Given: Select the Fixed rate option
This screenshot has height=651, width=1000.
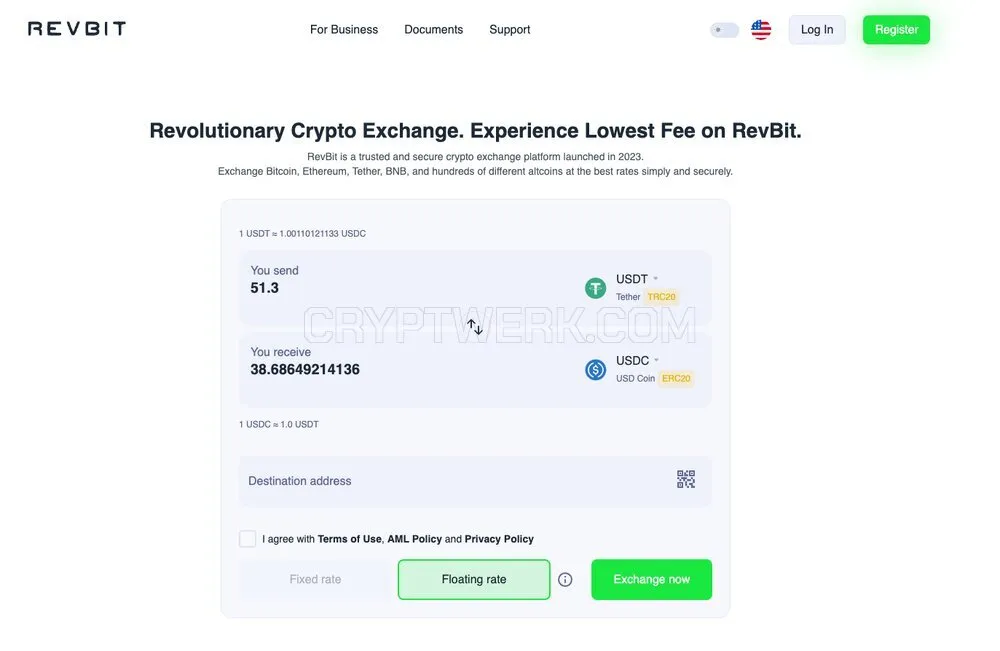Looking at the screenshot, I should tap(316, 580).
